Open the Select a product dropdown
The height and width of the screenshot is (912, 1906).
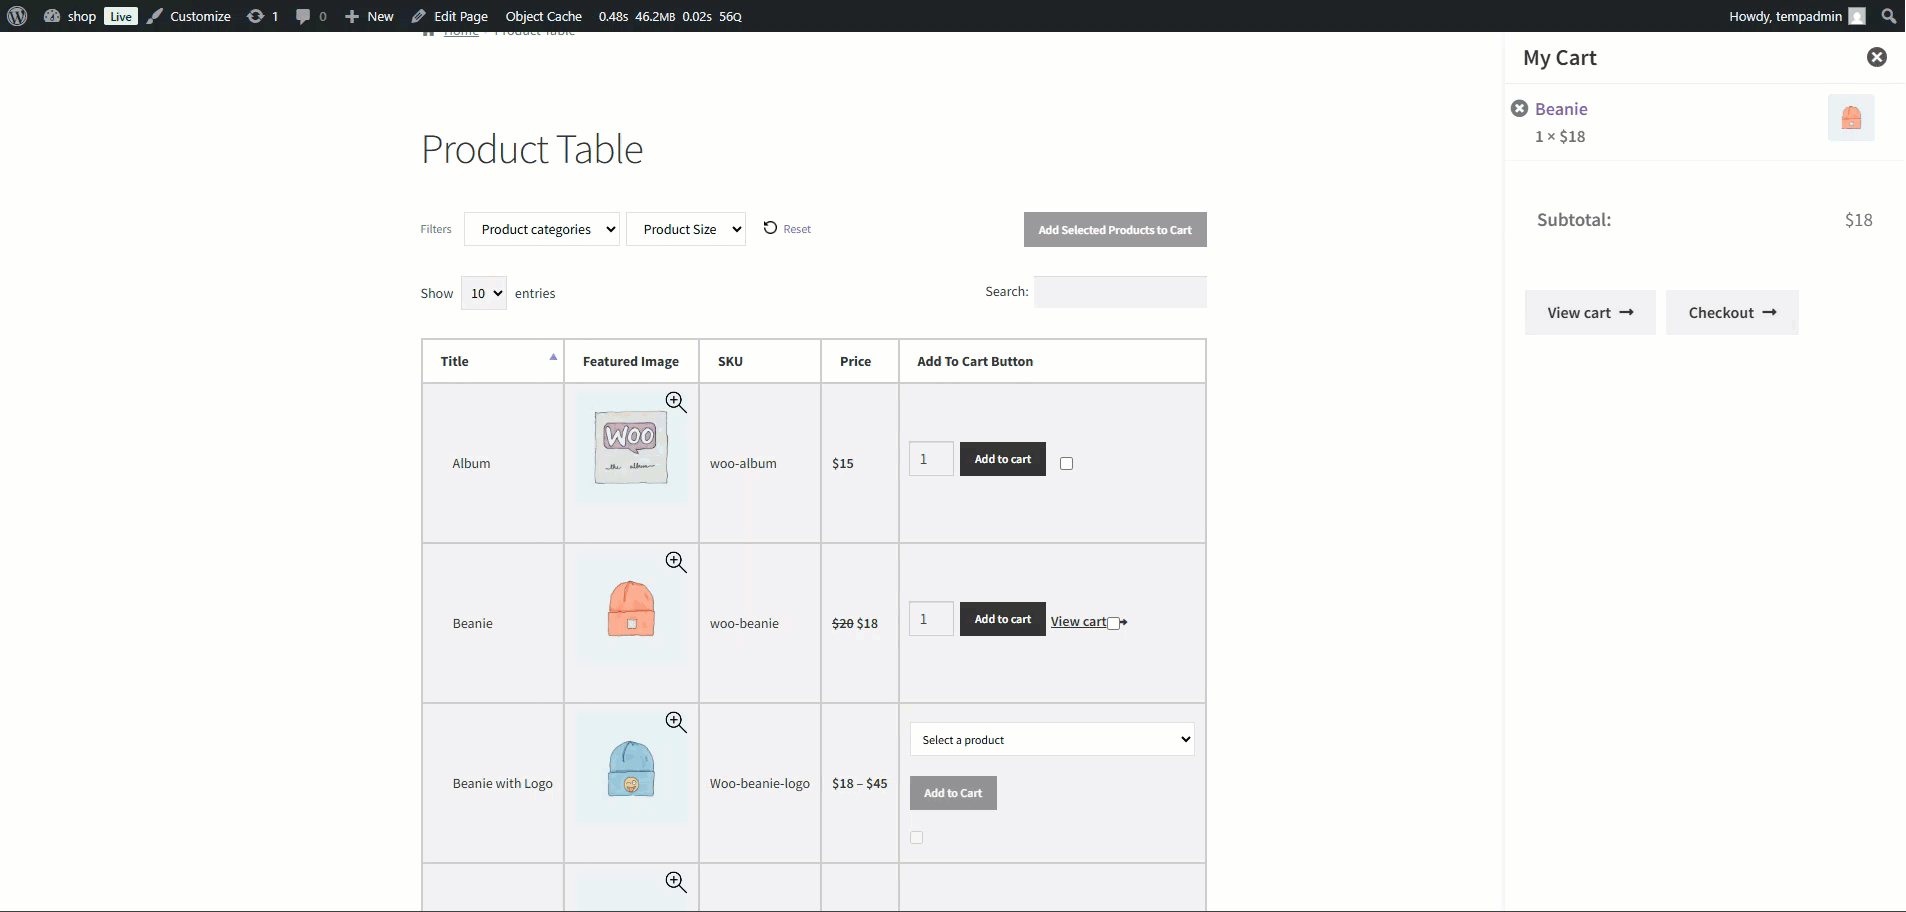[1052, 739]
